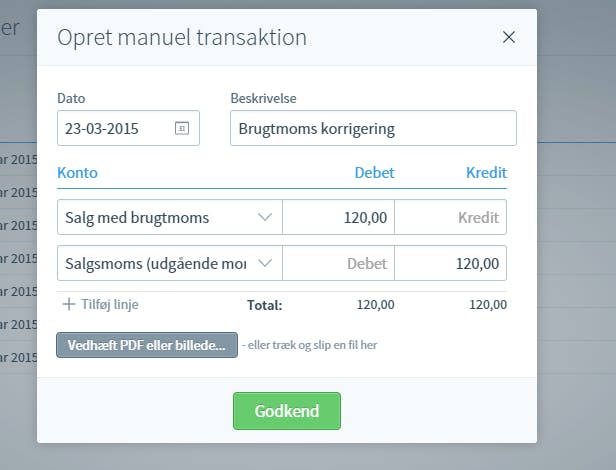This screenshot has width=616, height=470.
Task: Click the Godkend button
Action: tap(287, 411)
